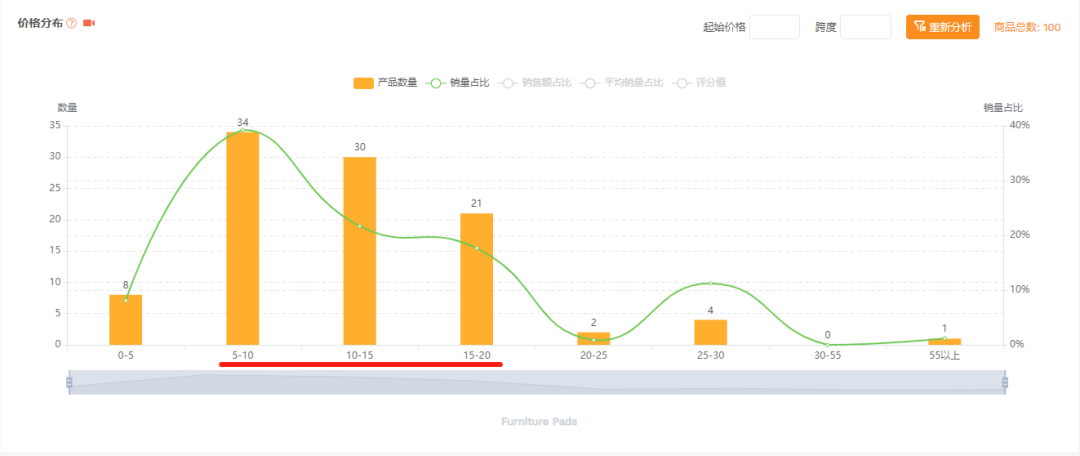Viewport: 1080px width, 456px height.
Task: Click the 55以上 axis label
Action: (944, 355)
